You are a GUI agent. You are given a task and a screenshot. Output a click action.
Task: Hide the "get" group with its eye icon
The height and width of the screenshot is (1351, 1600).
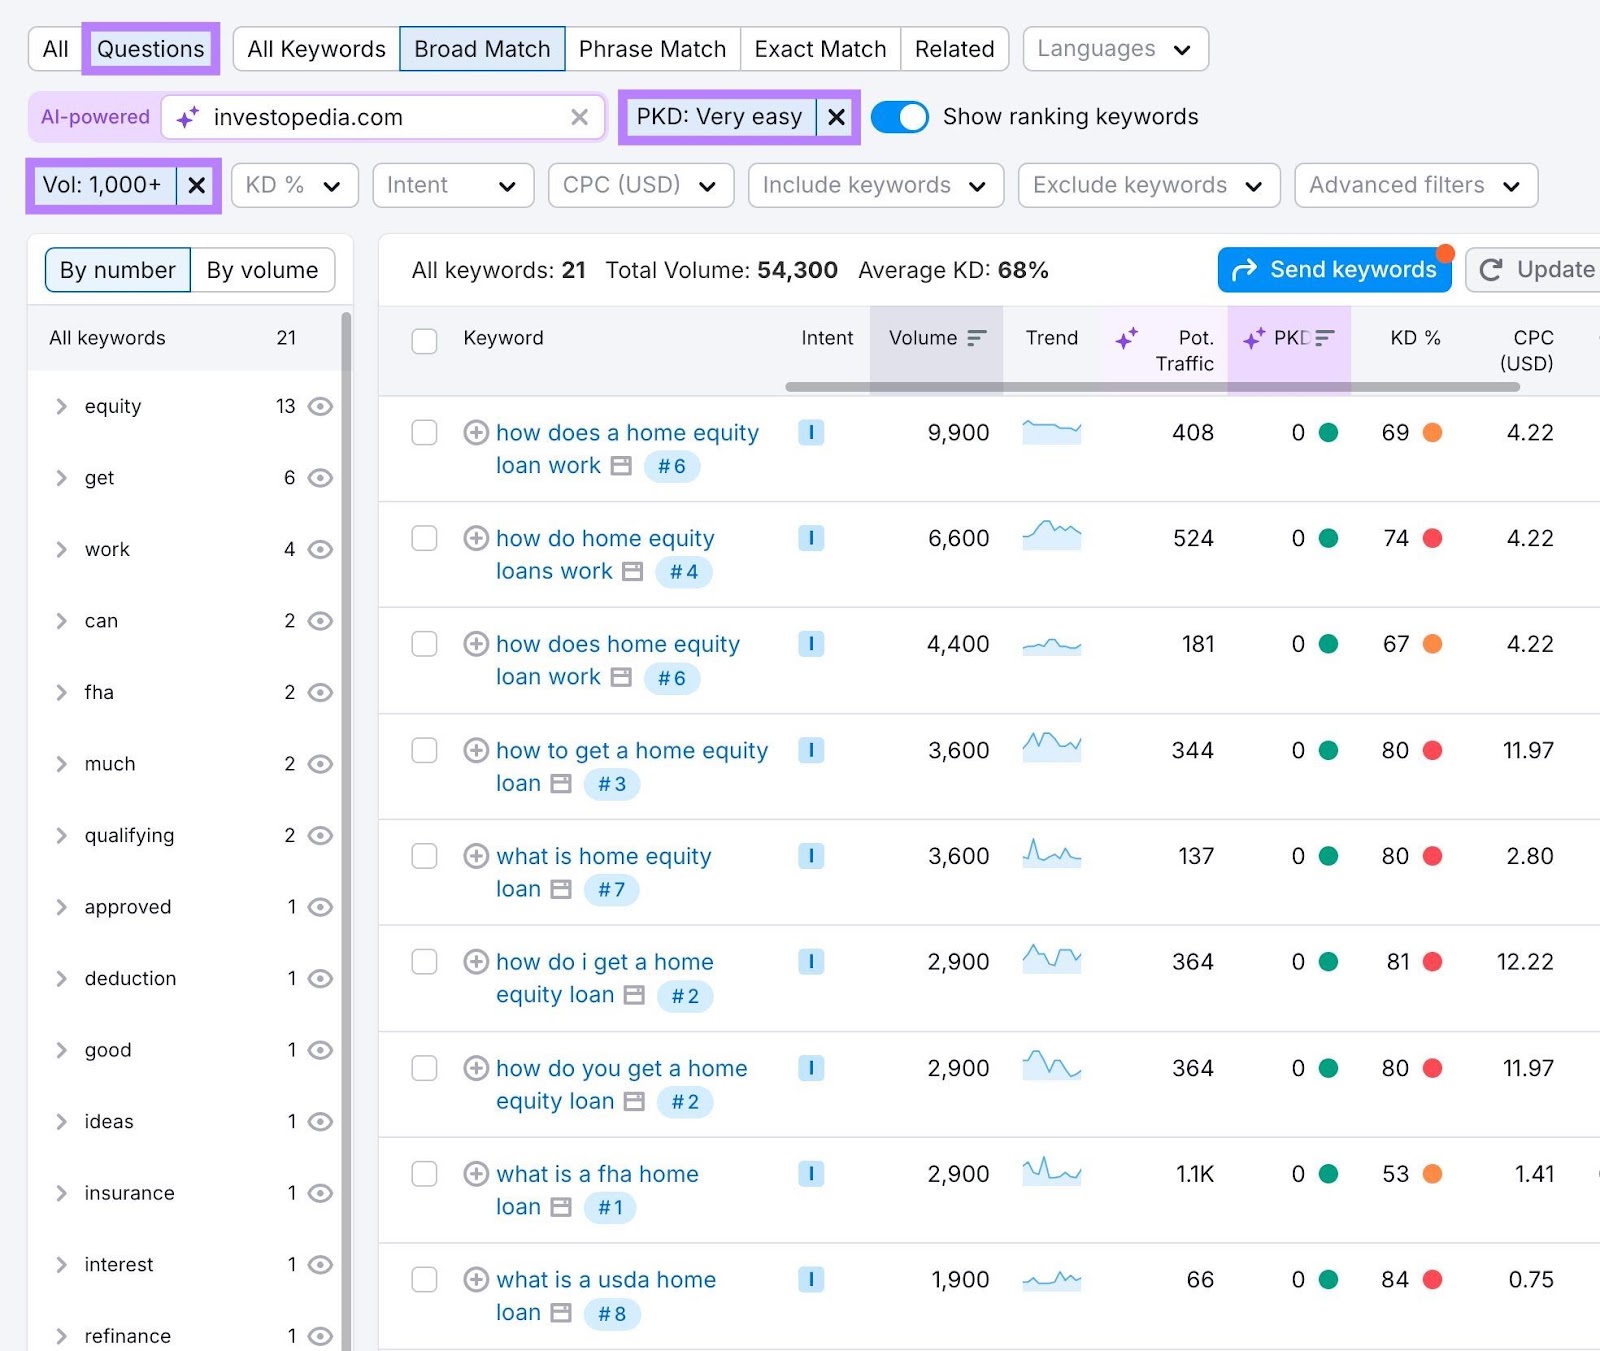tap(318, 478)
